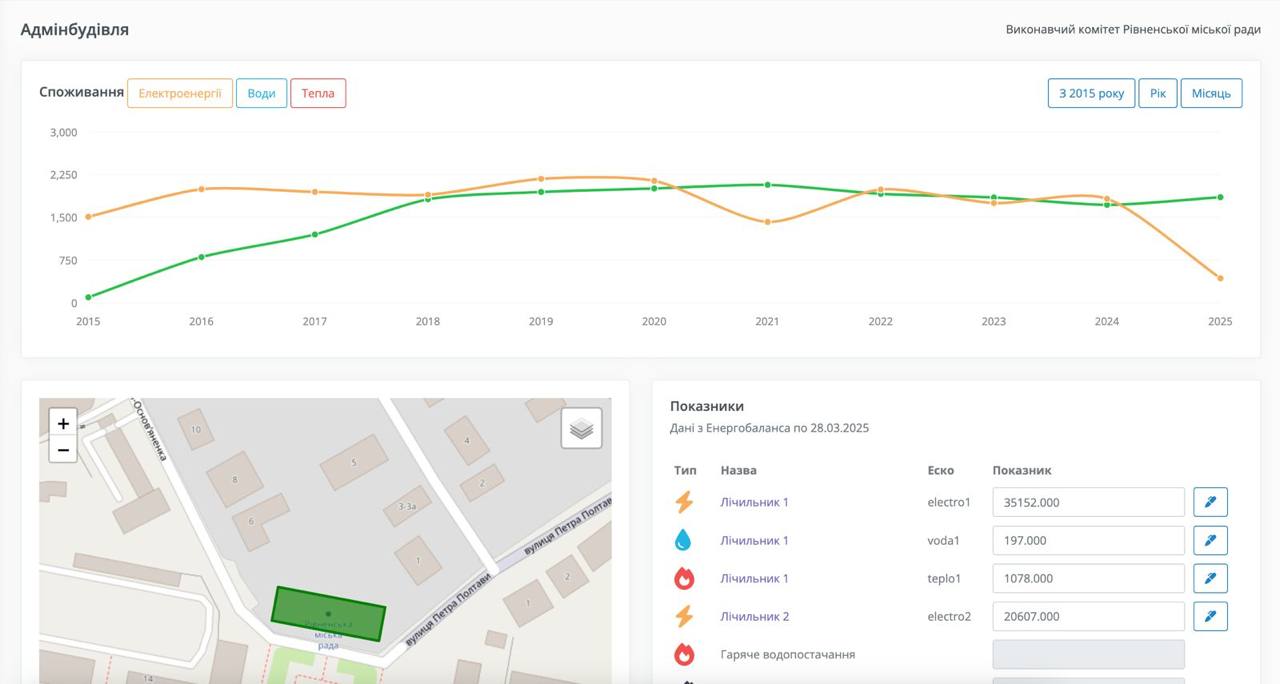Switch chart range to Рік
Image resolution: width=1280 pixels, height=684 pixels.
[x=1157, y=93]
